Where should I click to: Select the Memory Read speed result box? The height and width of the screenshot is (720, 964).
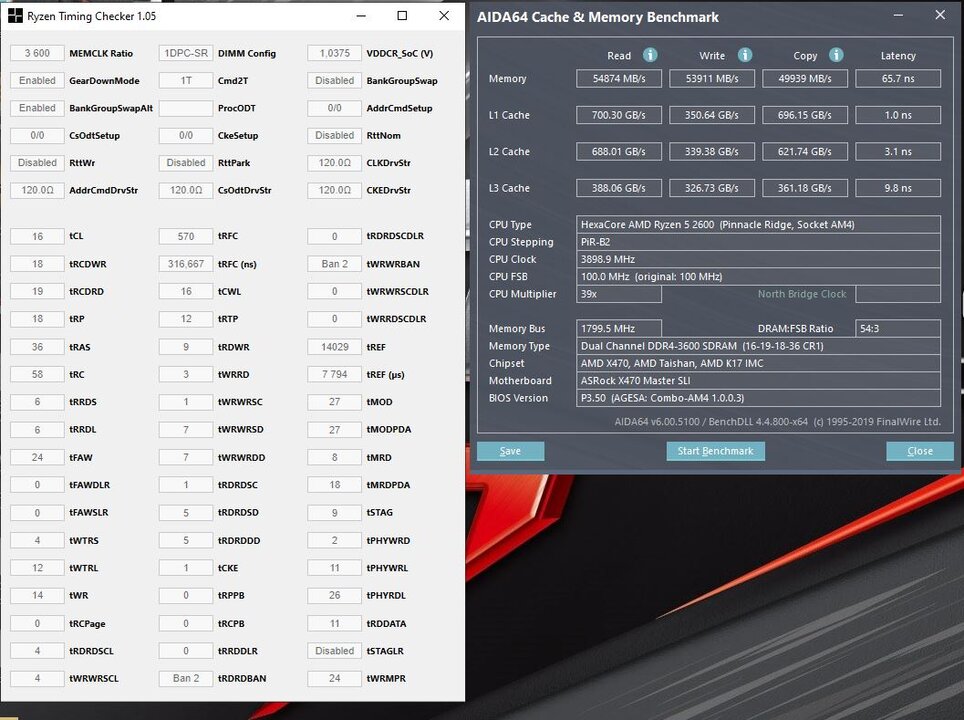619,78
